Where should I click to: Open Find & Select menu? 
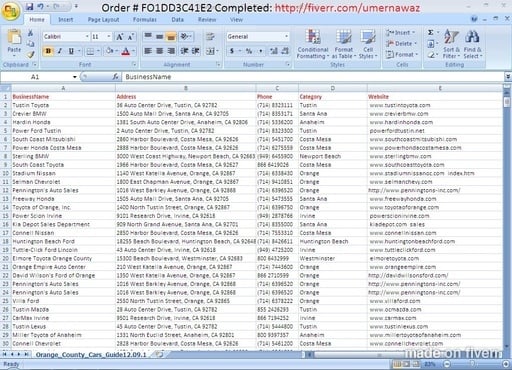(473, 44)
